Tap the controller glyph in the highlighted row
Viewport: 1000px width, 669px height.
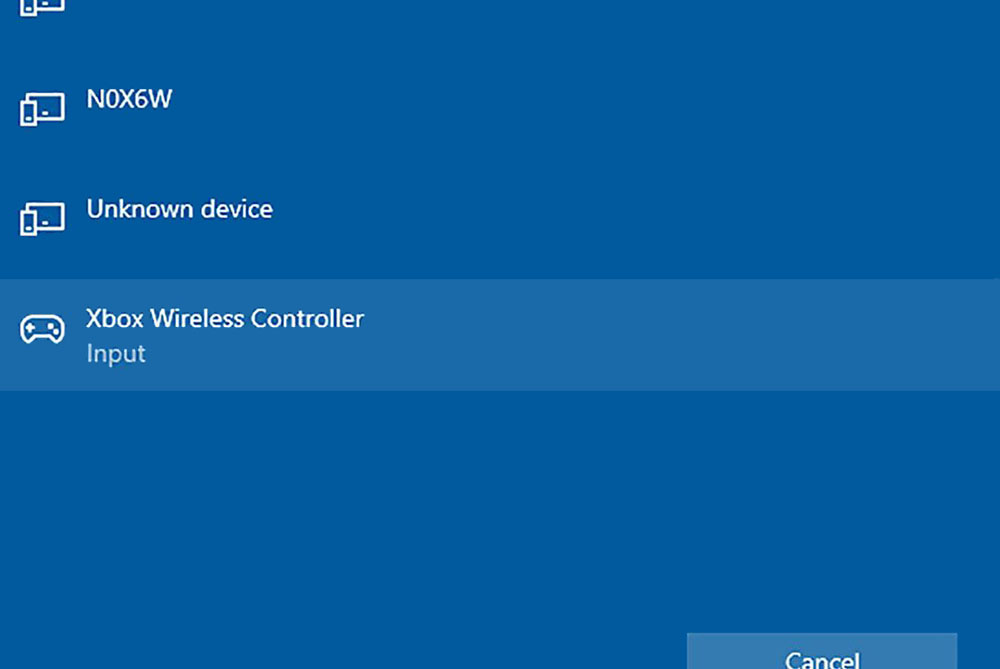(42, 329)
